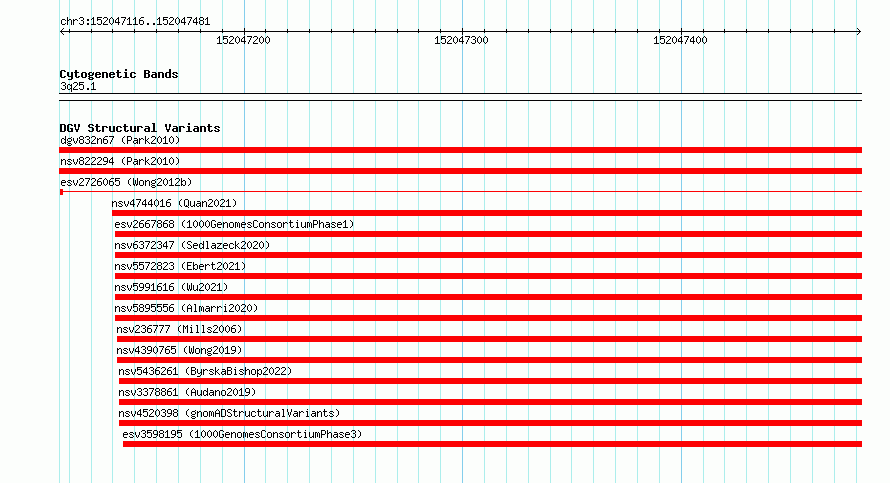
Task: Click the red bar of nsv822294
Action: tap(460, 171)
